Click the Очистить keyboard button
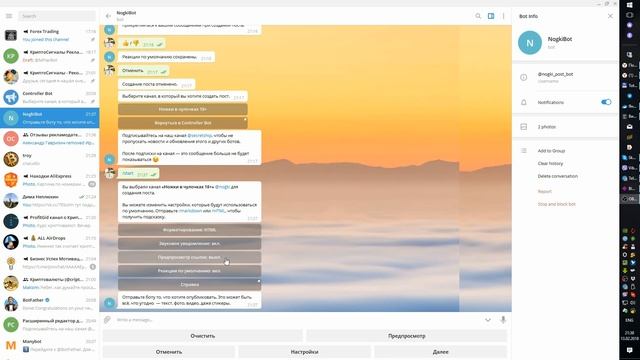The image size is (640, 360). tap(202, 336)
